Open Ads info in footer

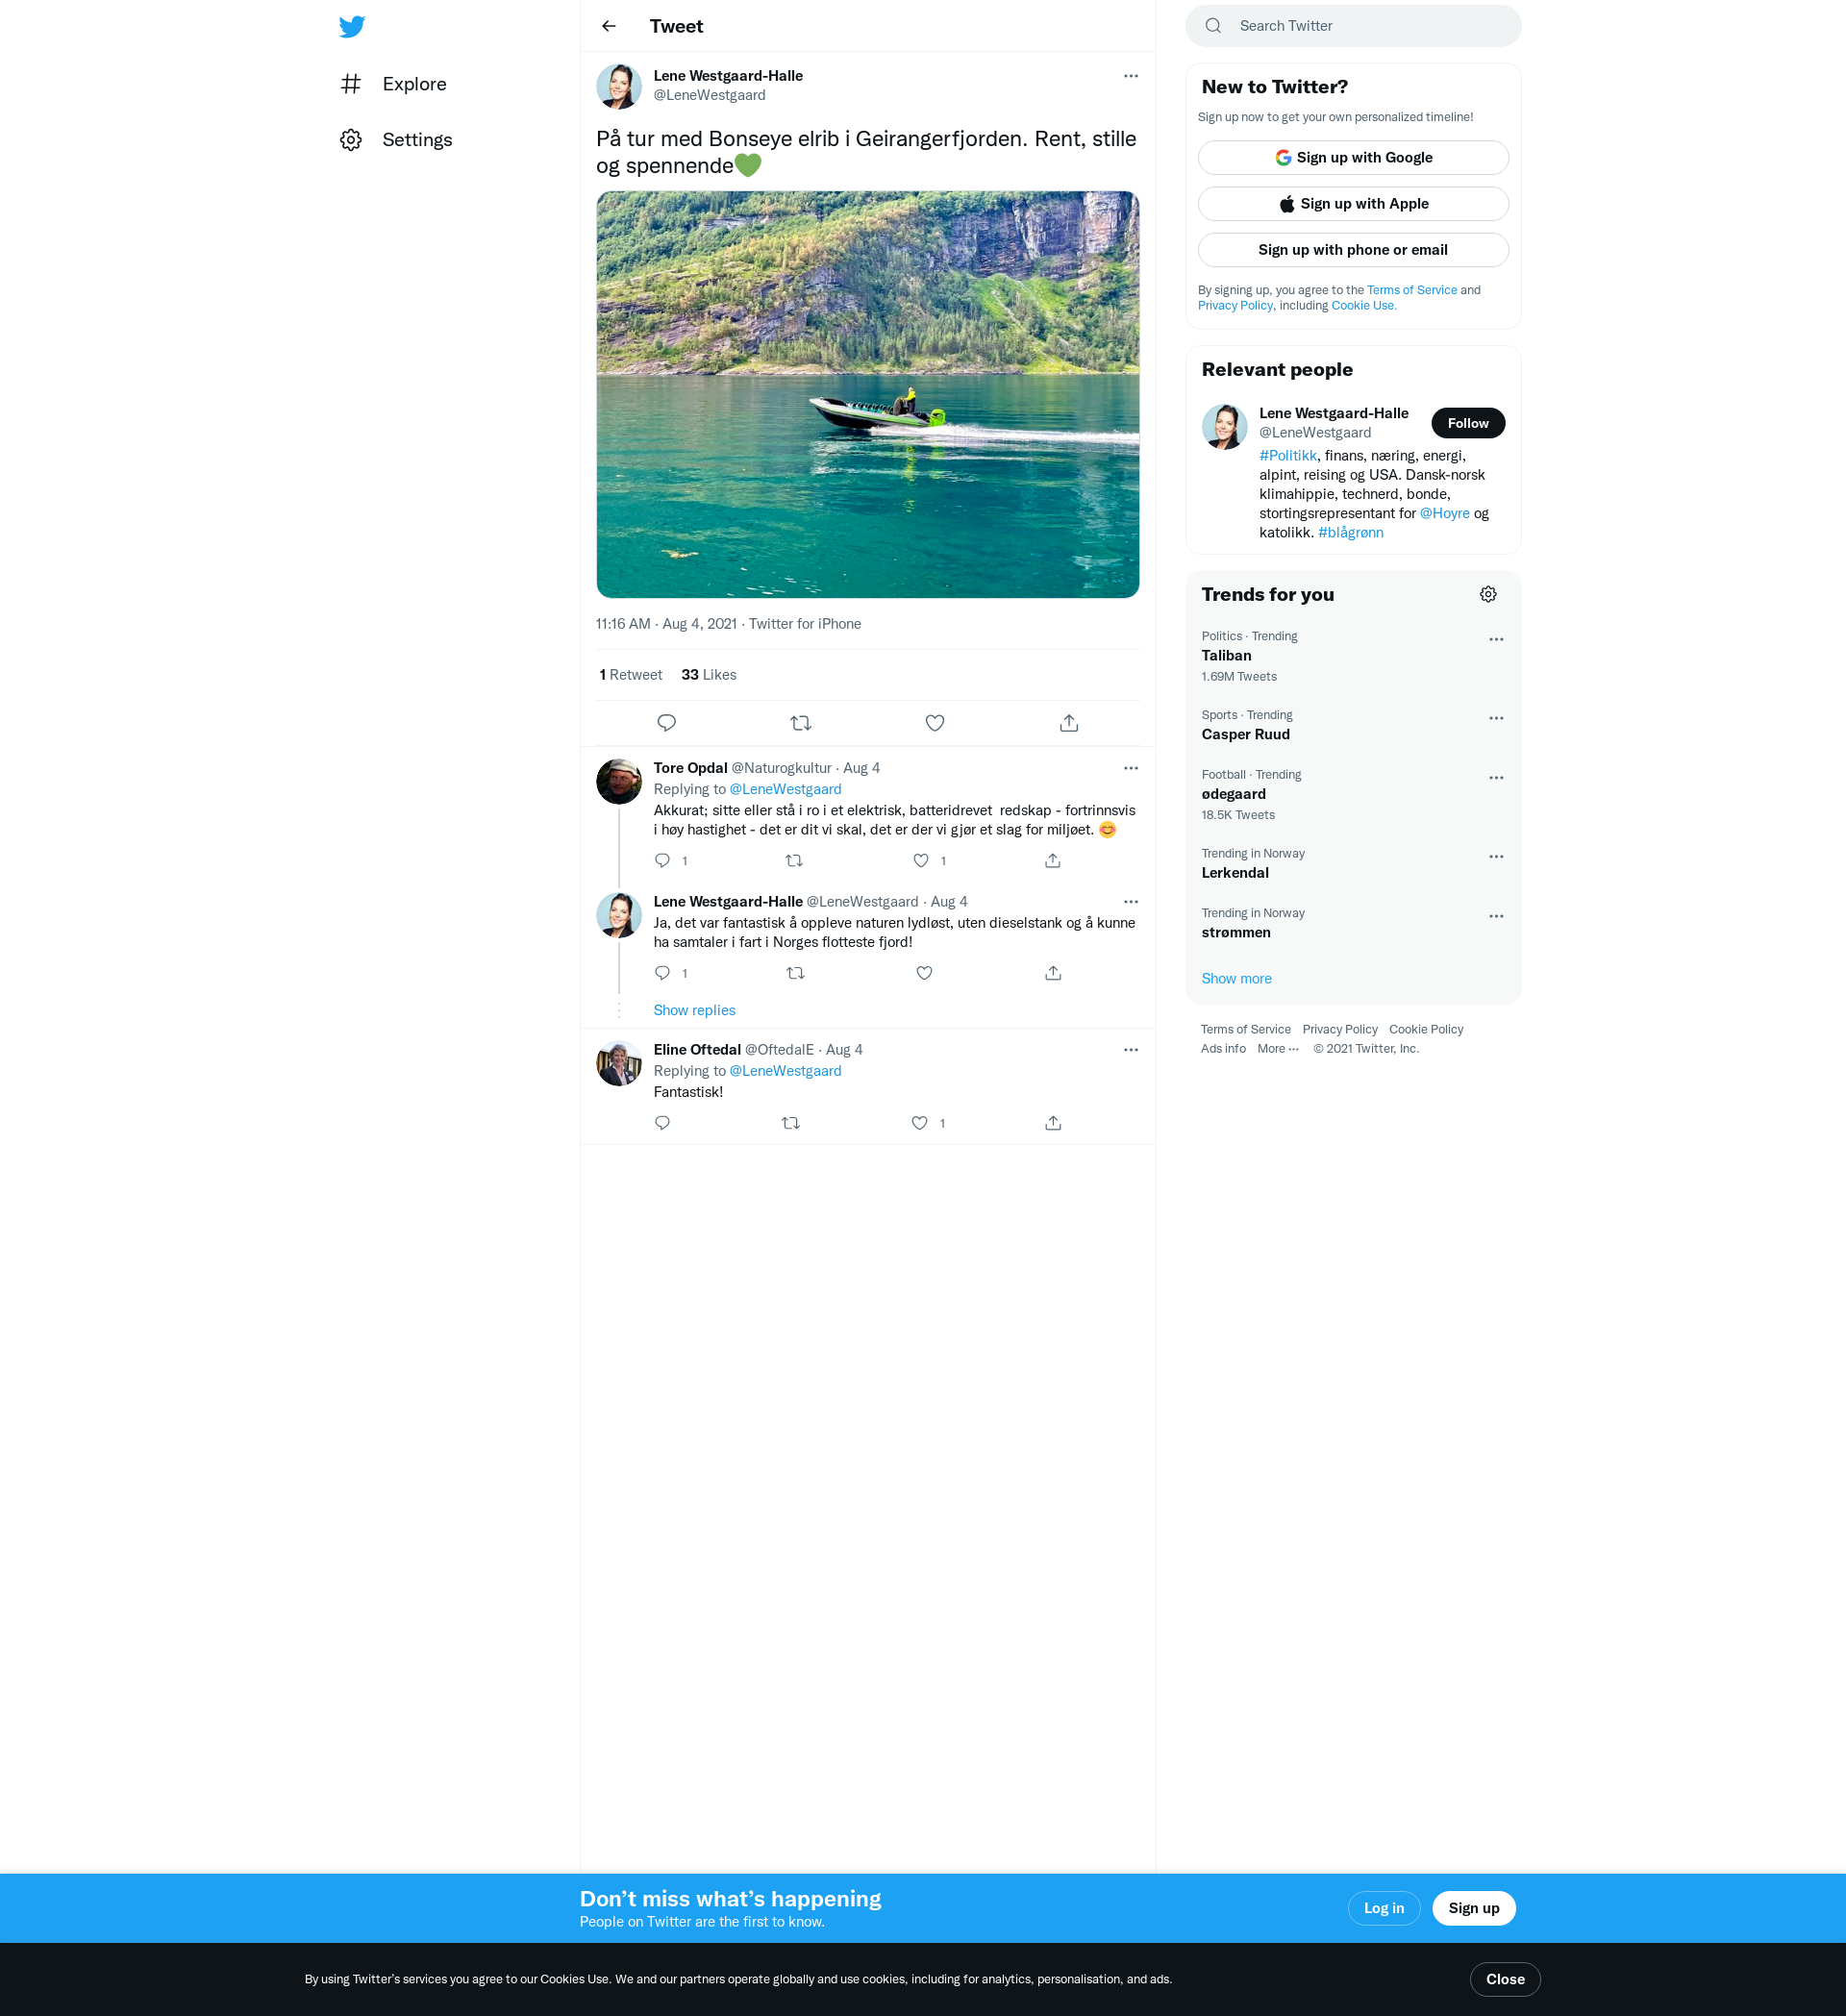pos(1222,1049)
